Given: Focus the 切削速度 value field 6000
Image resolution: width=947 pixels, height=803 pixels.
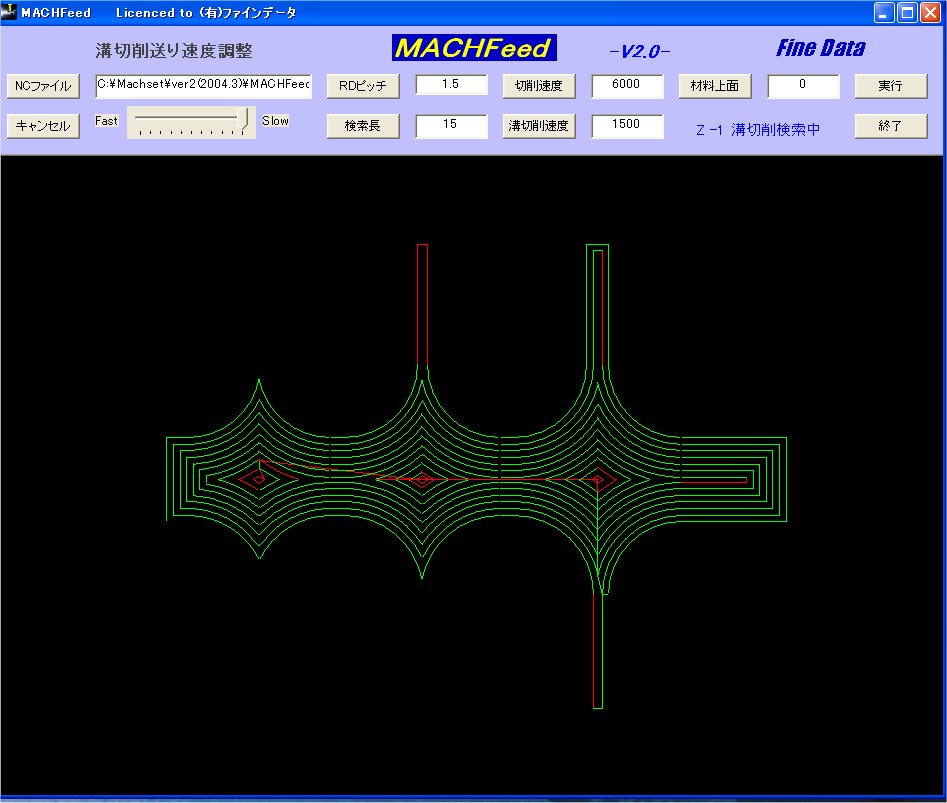Looking at the screenshot, I should coord(627,86).
